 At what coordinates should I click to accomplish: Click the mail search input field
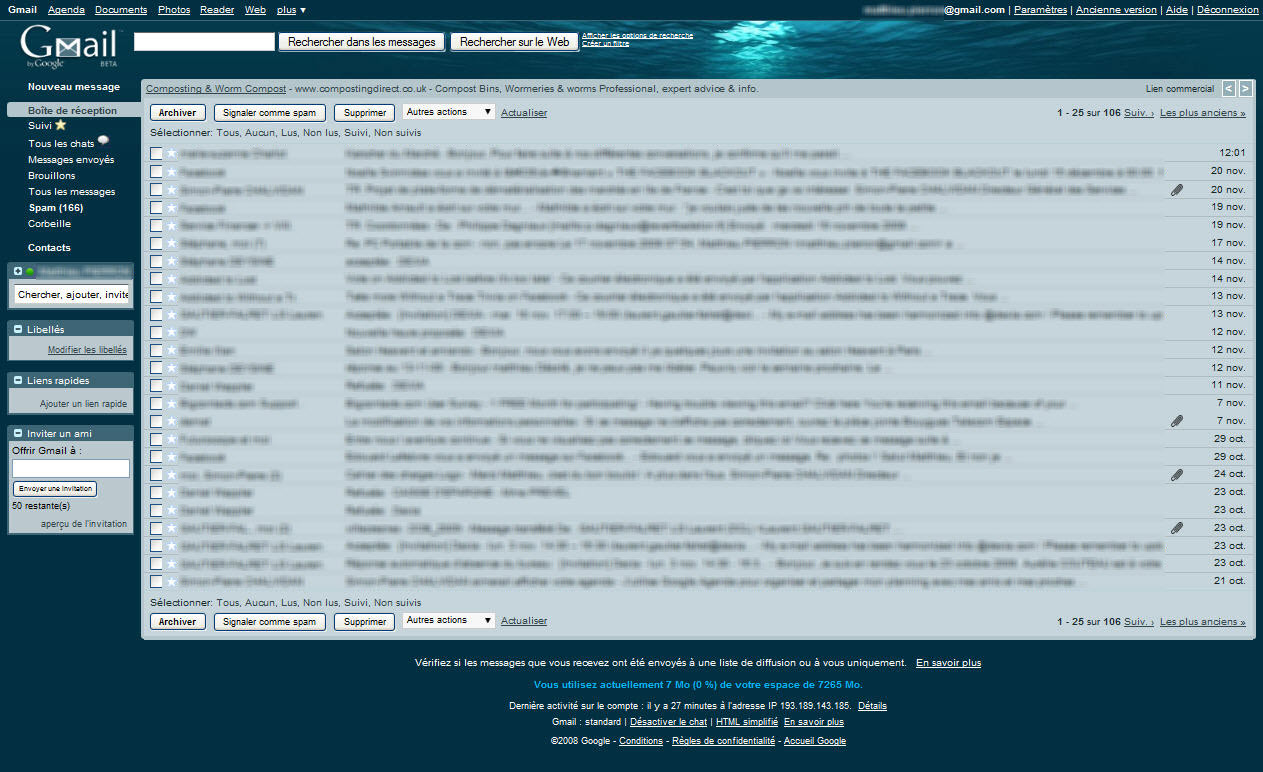click(204, 42)
